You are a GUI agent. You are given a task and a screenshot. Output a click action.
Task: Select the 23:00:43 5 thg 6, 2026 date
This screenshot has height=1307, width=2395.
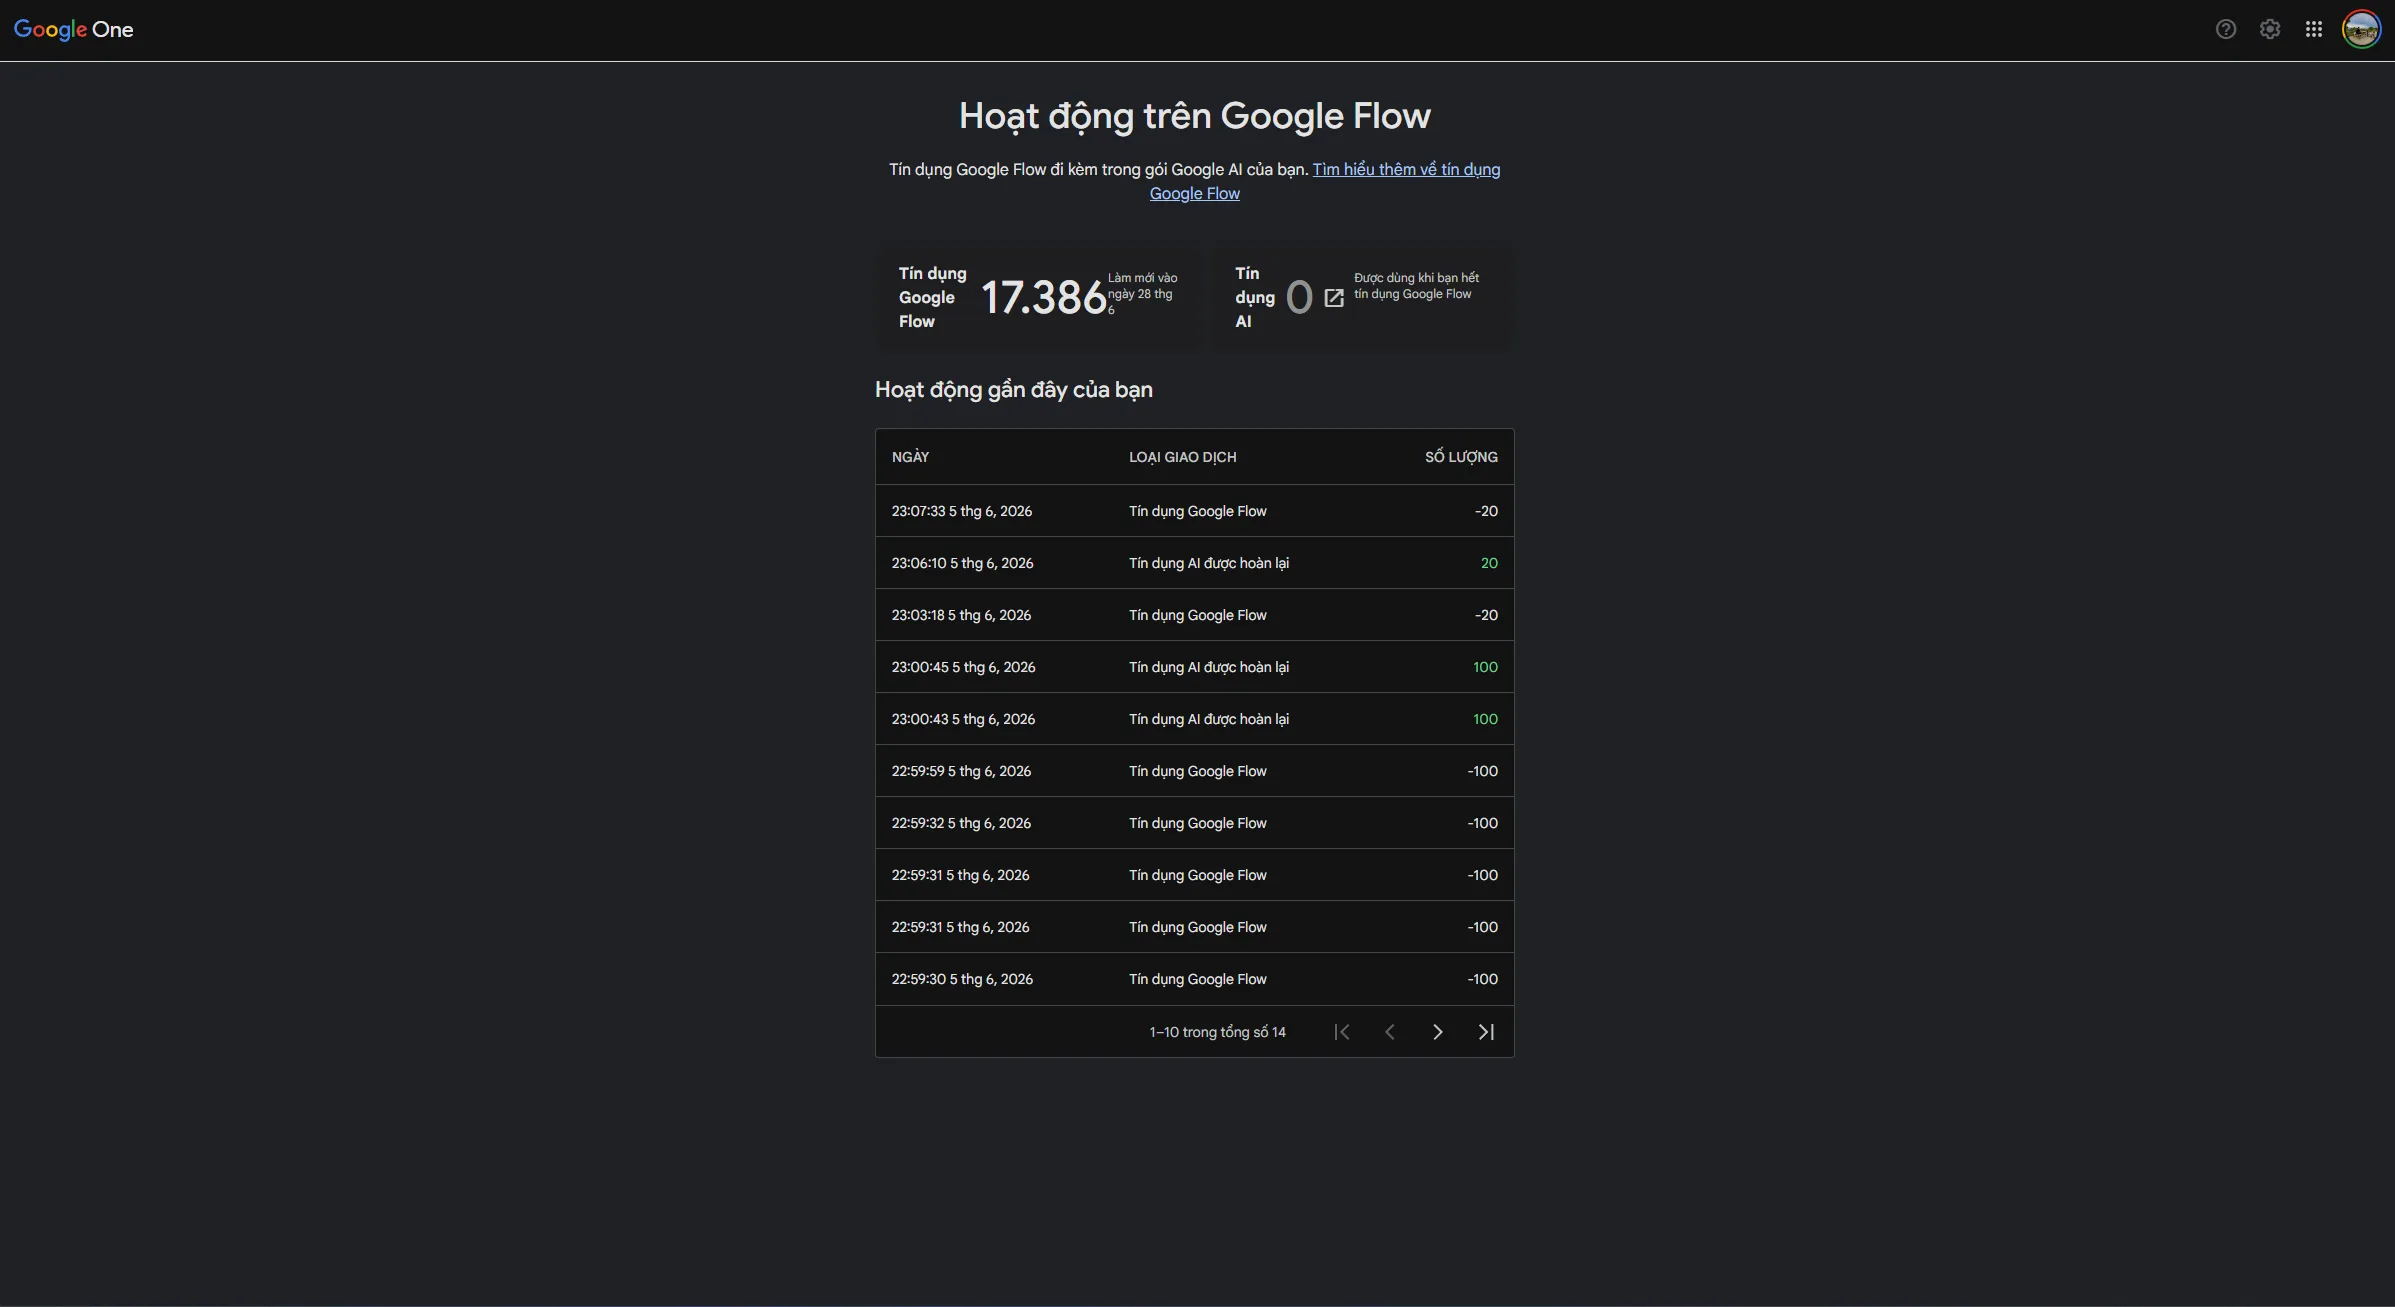click(x=964, y=719)
